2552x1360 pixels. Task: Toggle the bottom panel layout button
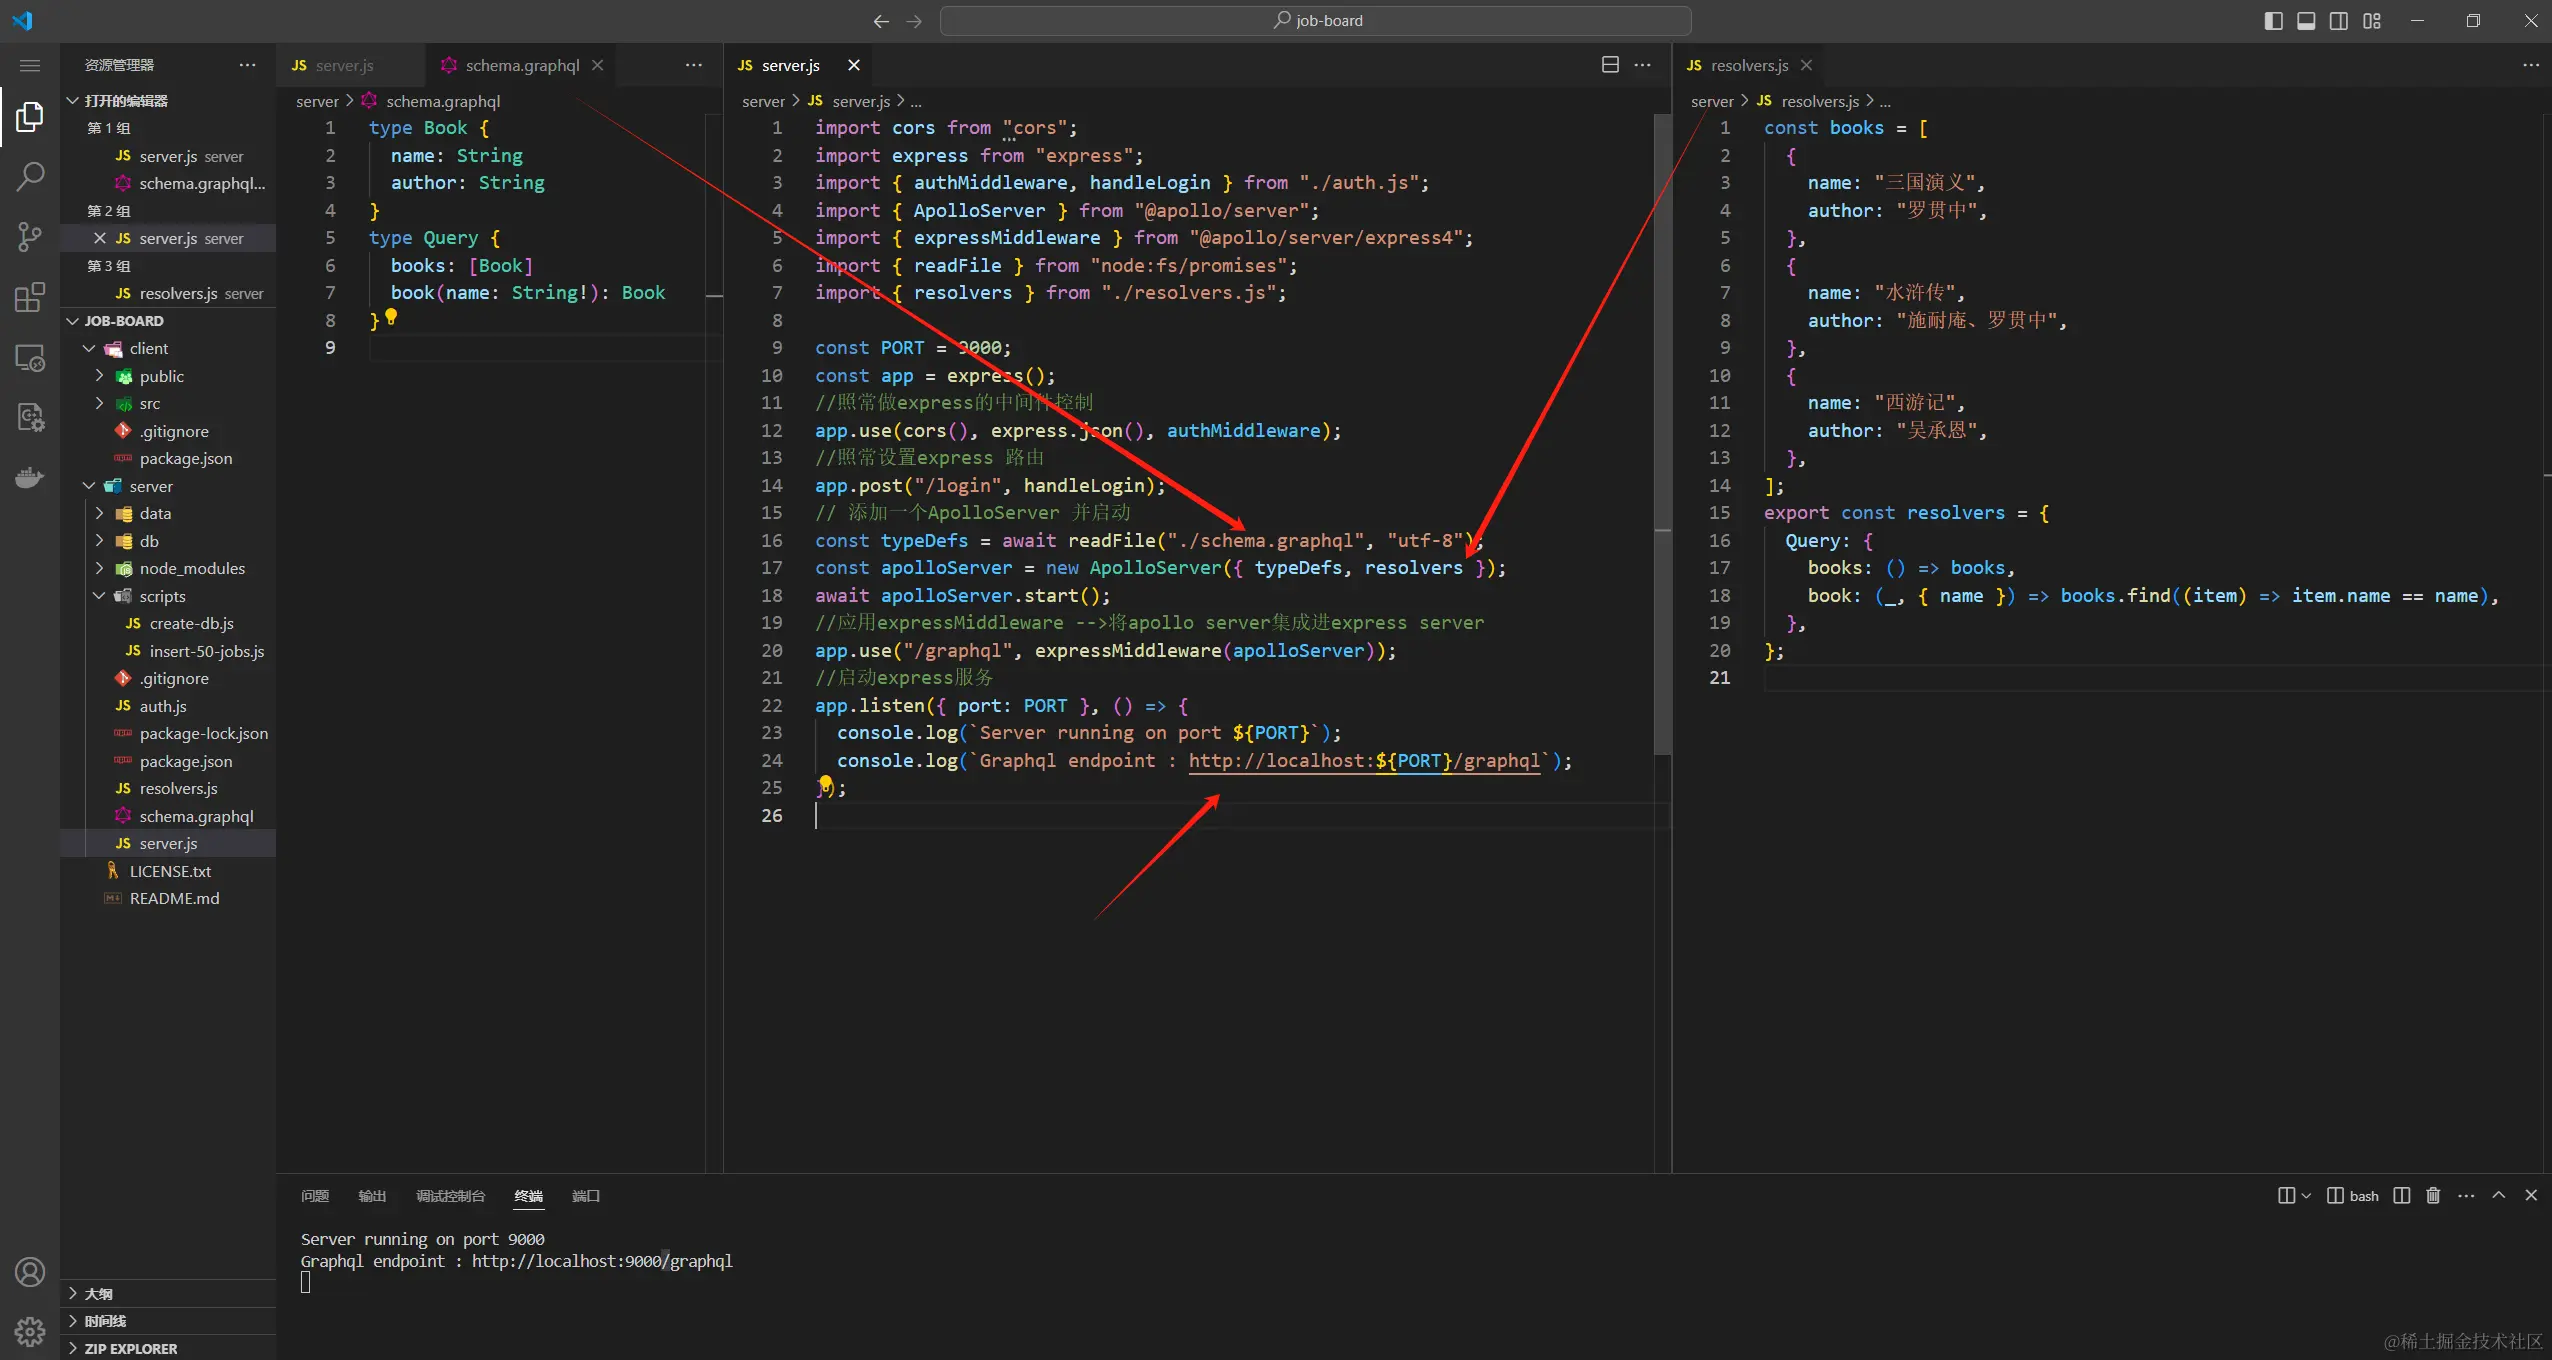tap(2306, 21)
